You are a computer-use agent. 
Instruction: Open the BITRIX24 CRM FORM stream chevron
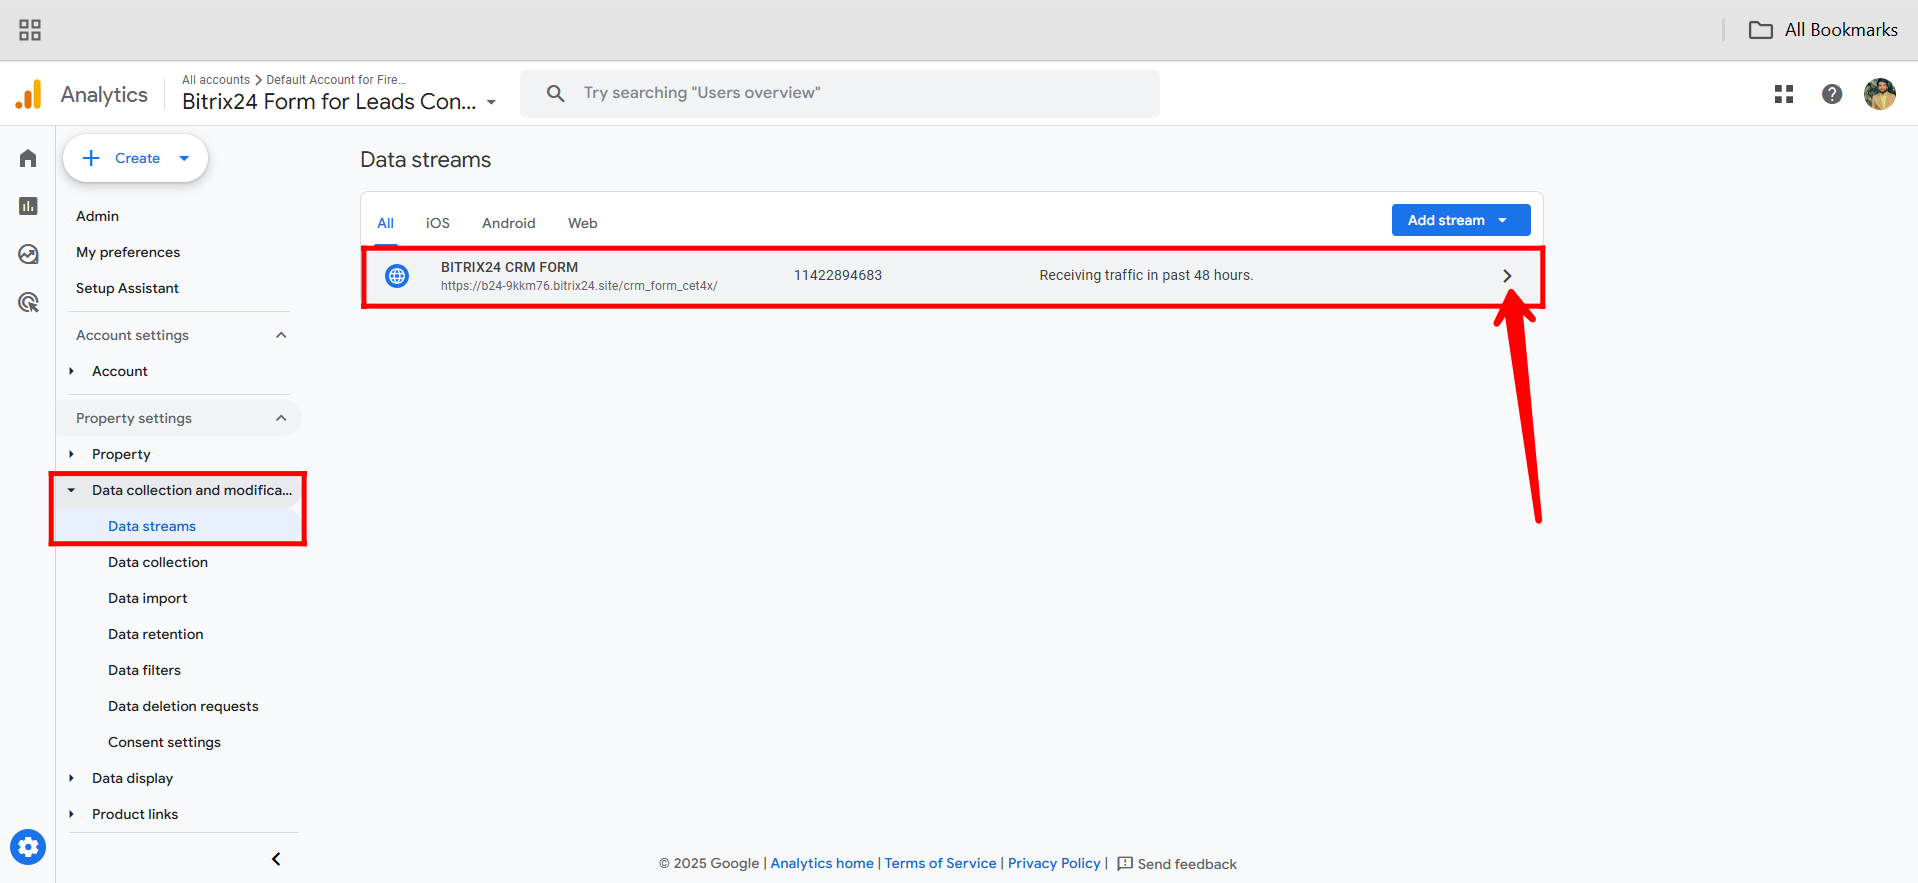(1507, 276)
